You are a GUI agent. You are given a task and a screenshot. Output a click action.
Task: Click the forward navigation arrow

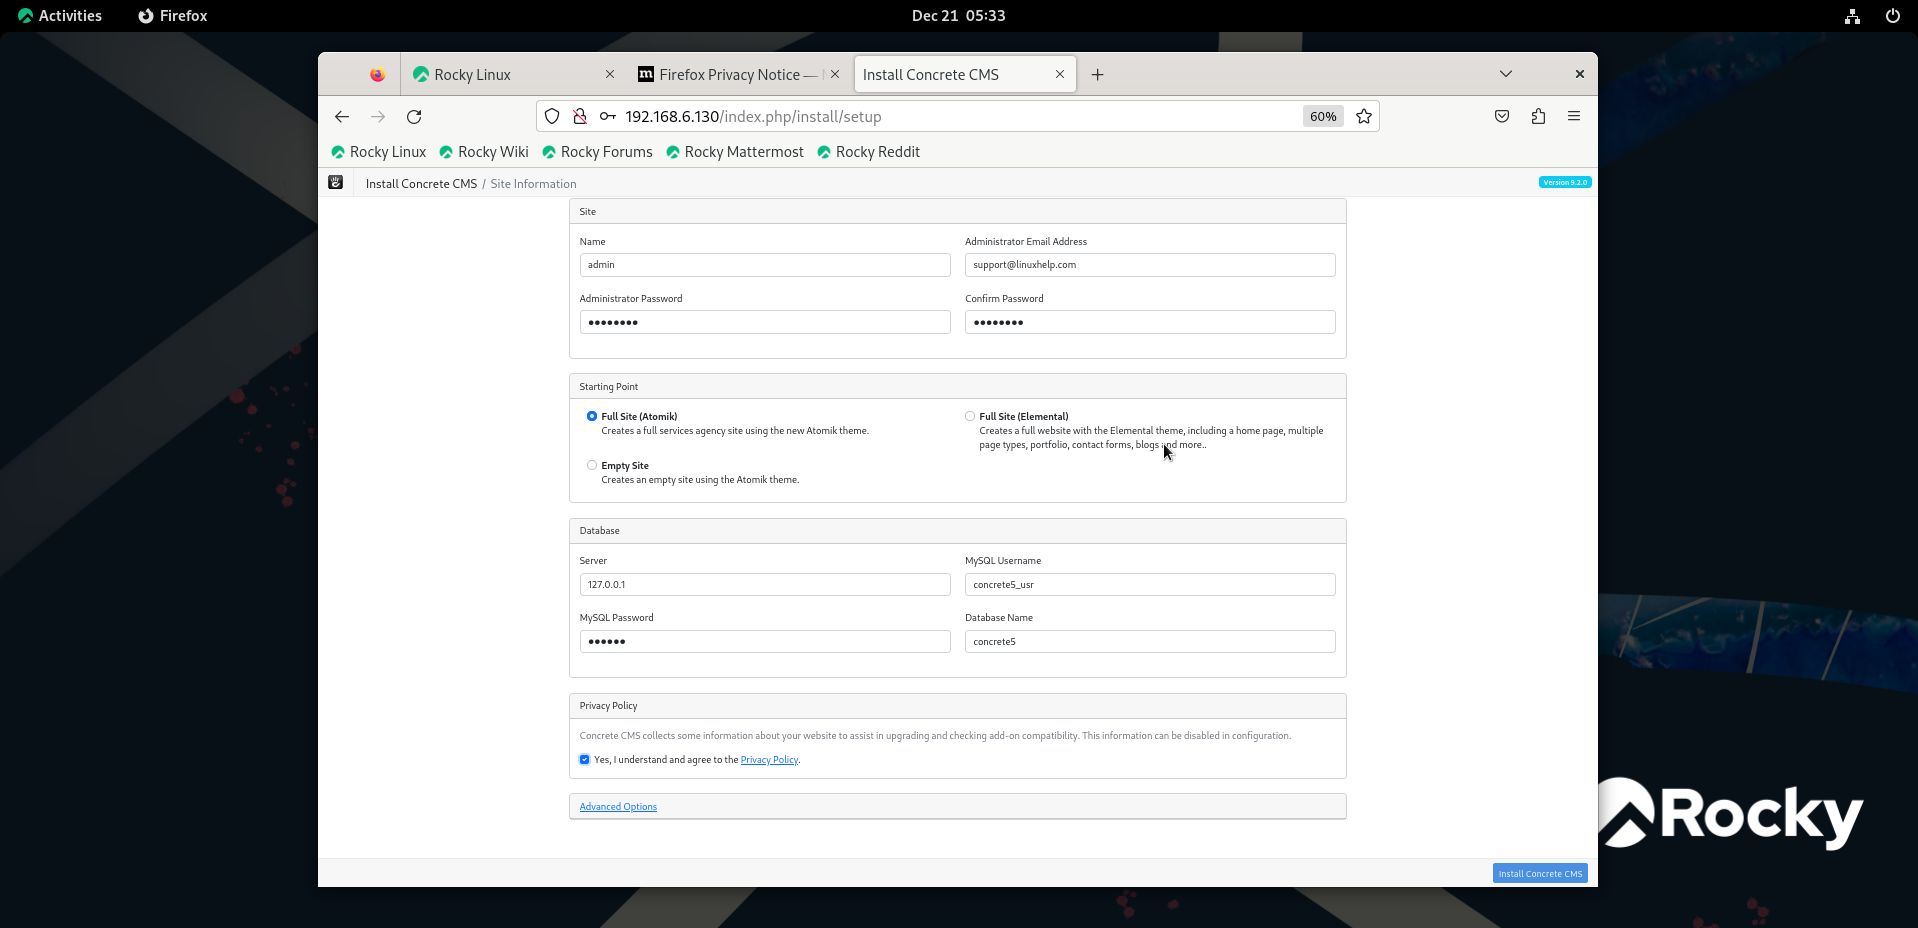pos(378,117)
